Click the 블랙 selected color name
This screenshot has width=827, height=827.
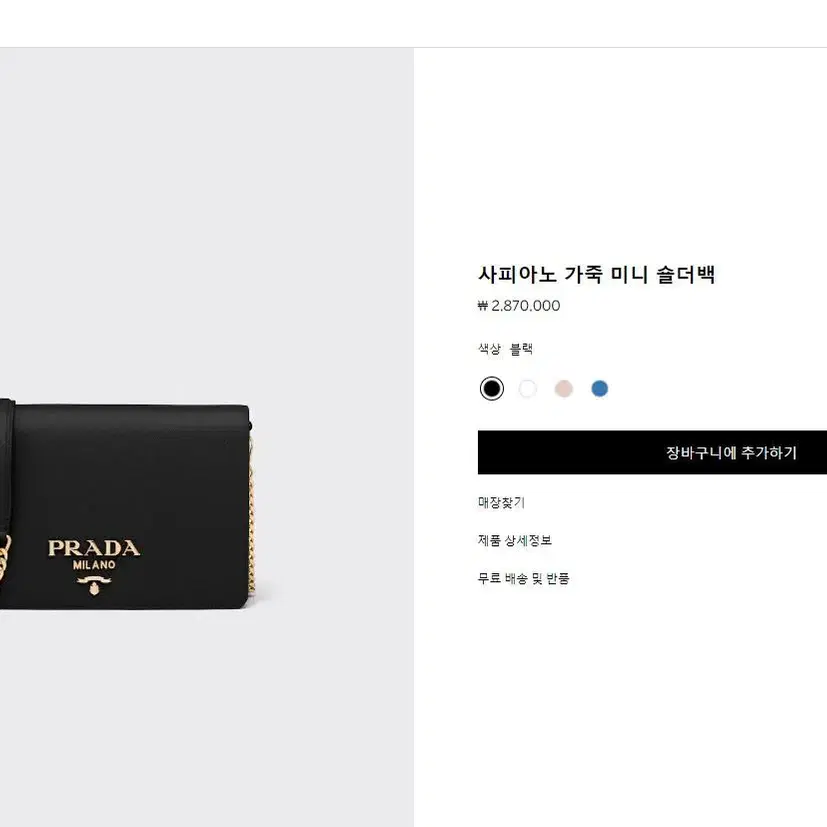[x=522, y=349]
